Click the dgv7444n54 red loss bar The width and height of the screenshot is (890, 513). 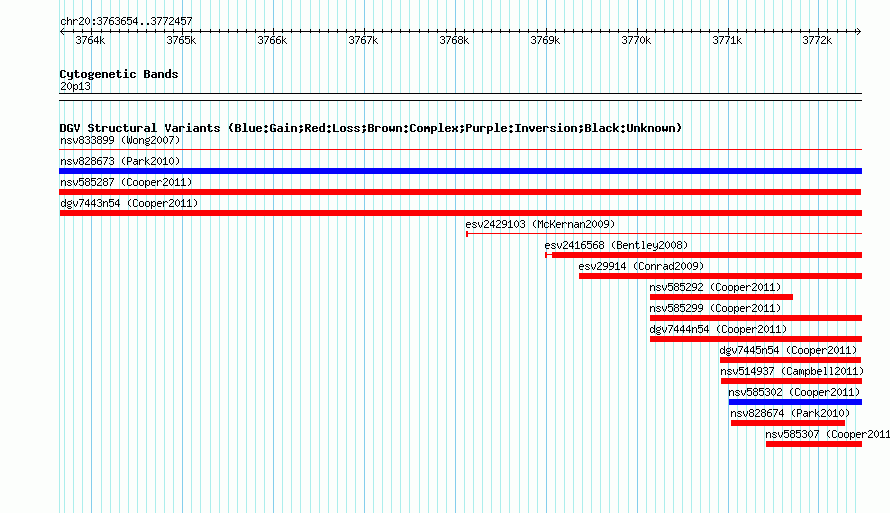click(x=756, y=339)
